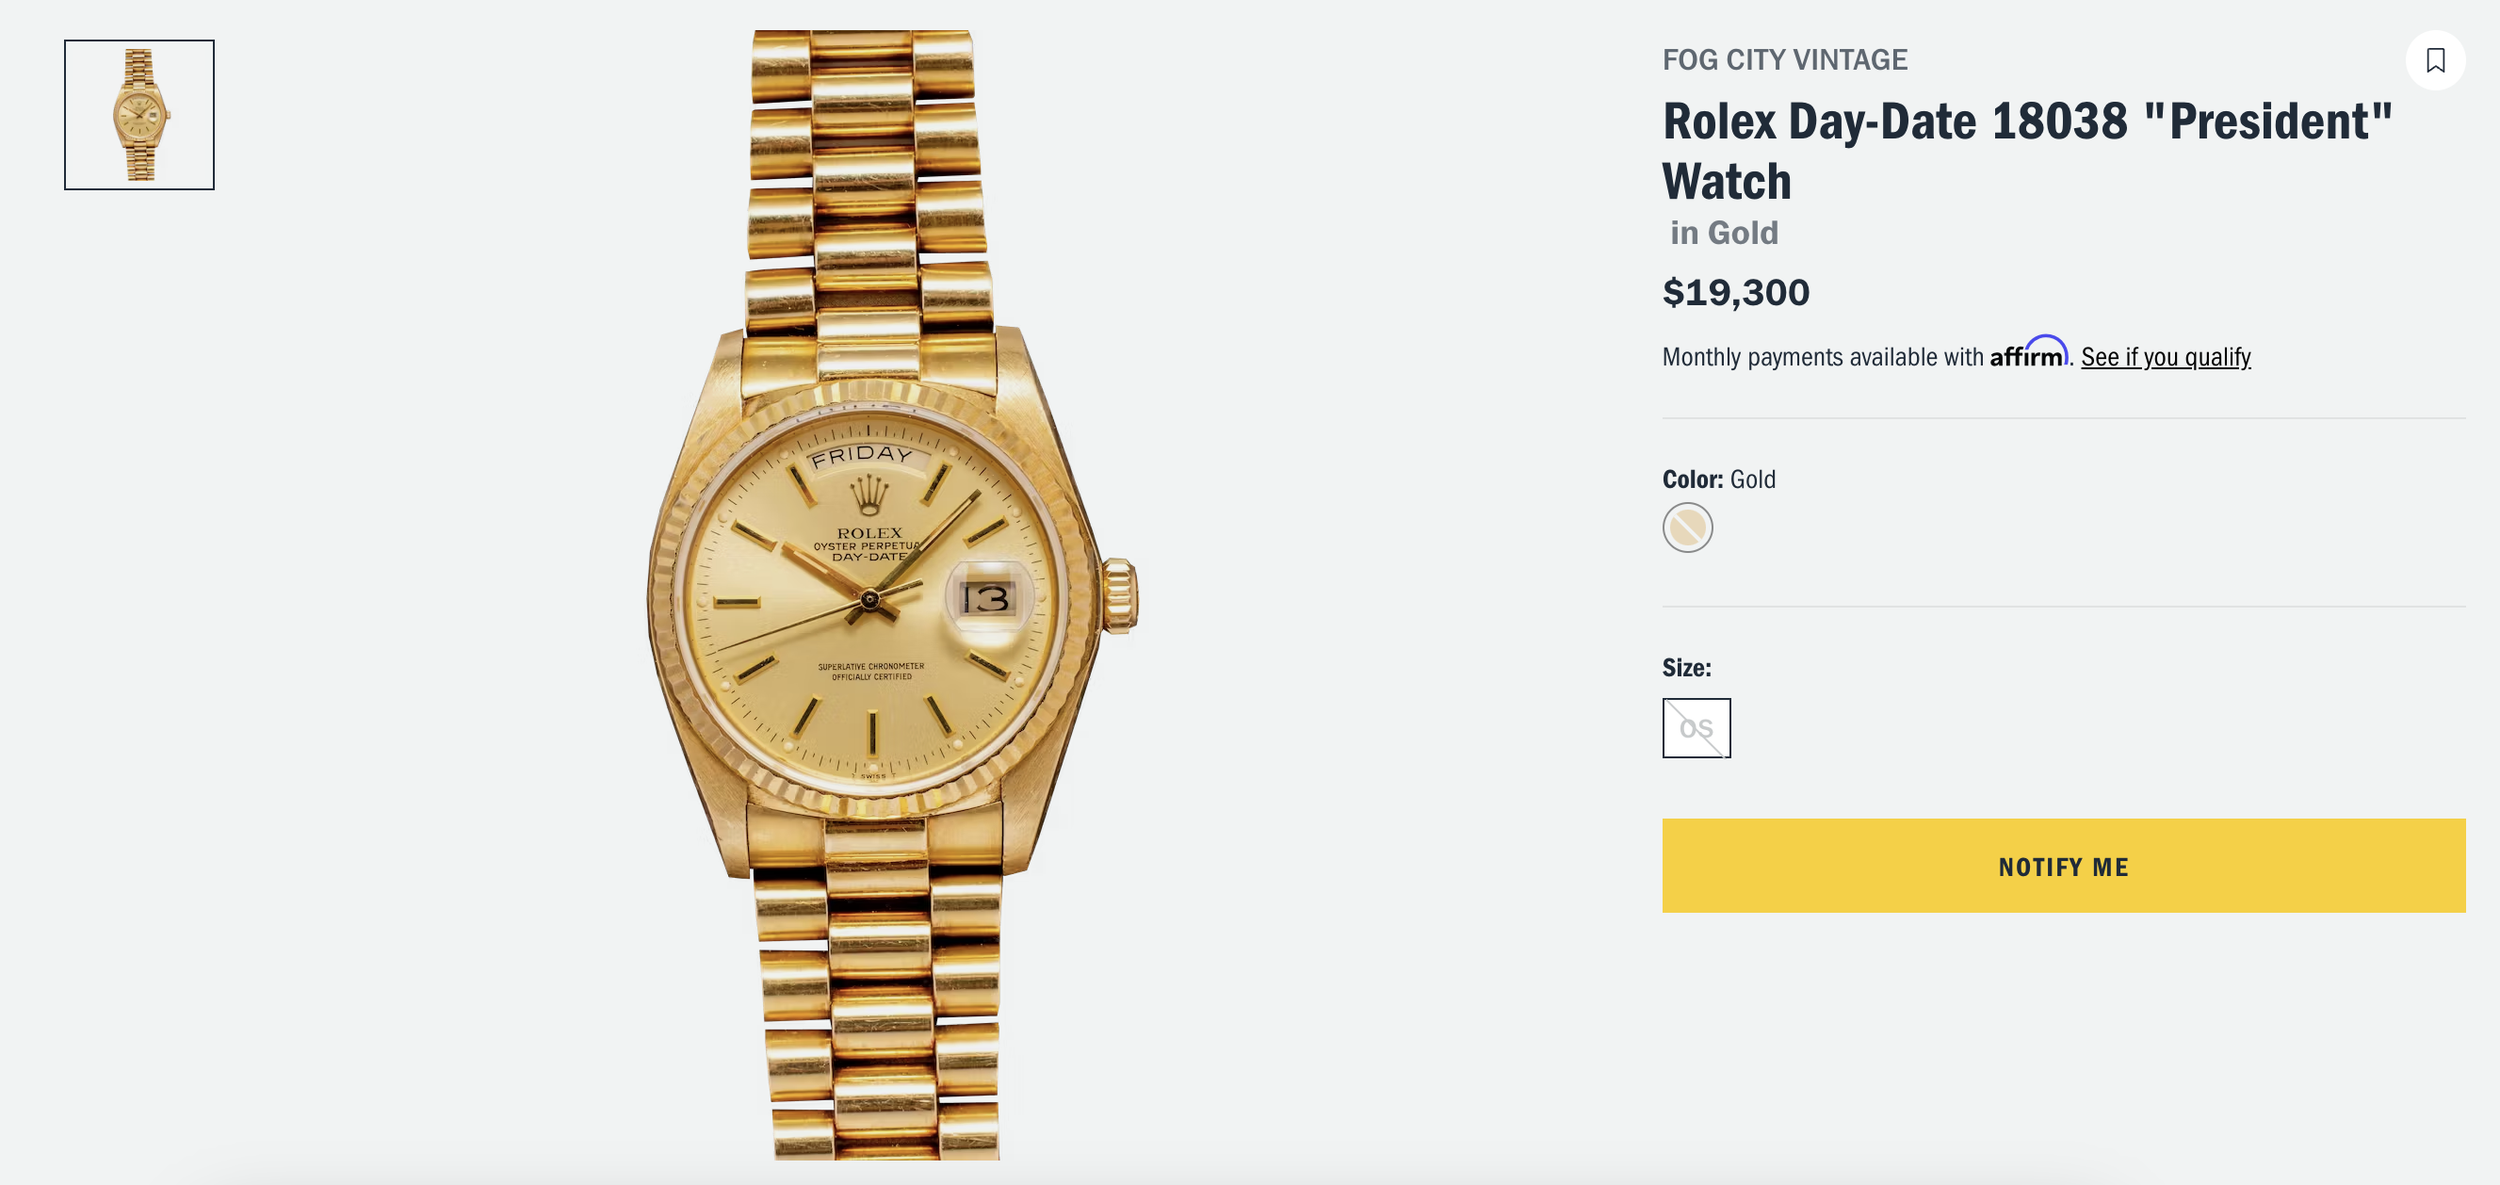
Task: Click the Rolex Day-Date 18038 product title
Action: (x=2027, y=151)
